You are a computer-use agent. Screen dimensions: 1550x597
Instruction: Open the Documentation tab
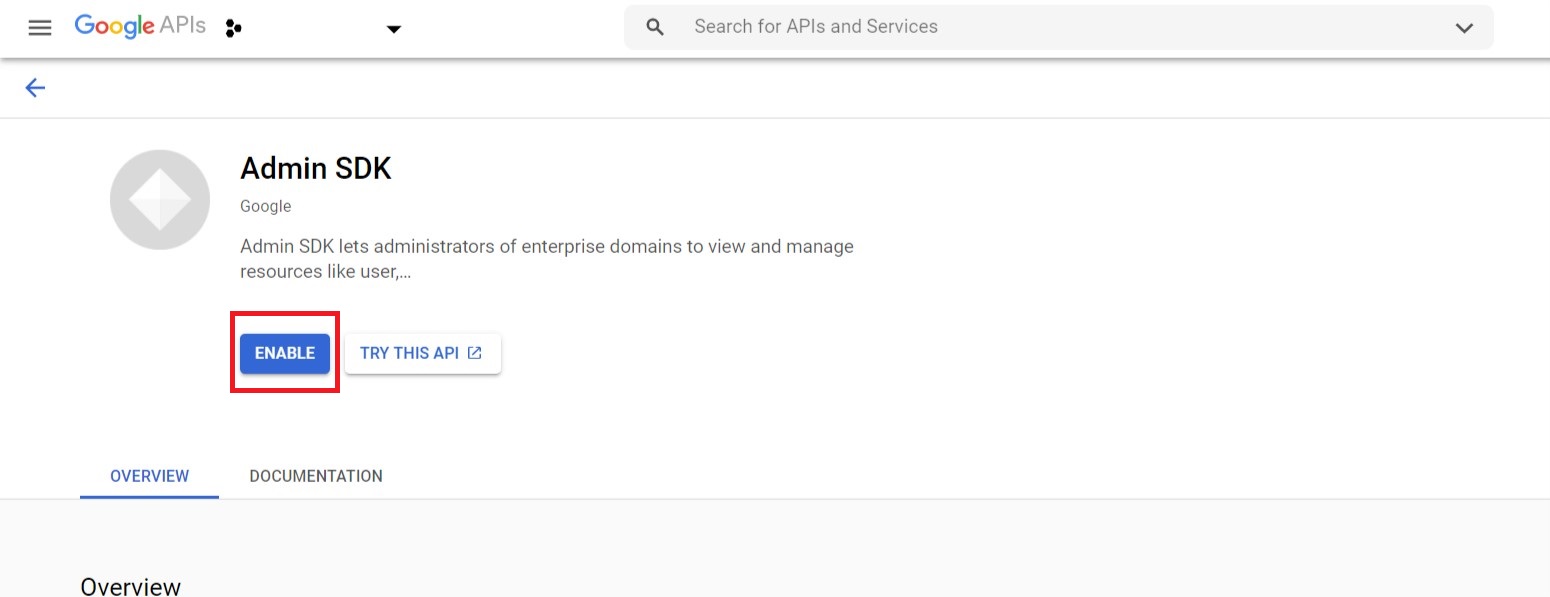coord(316,476)
